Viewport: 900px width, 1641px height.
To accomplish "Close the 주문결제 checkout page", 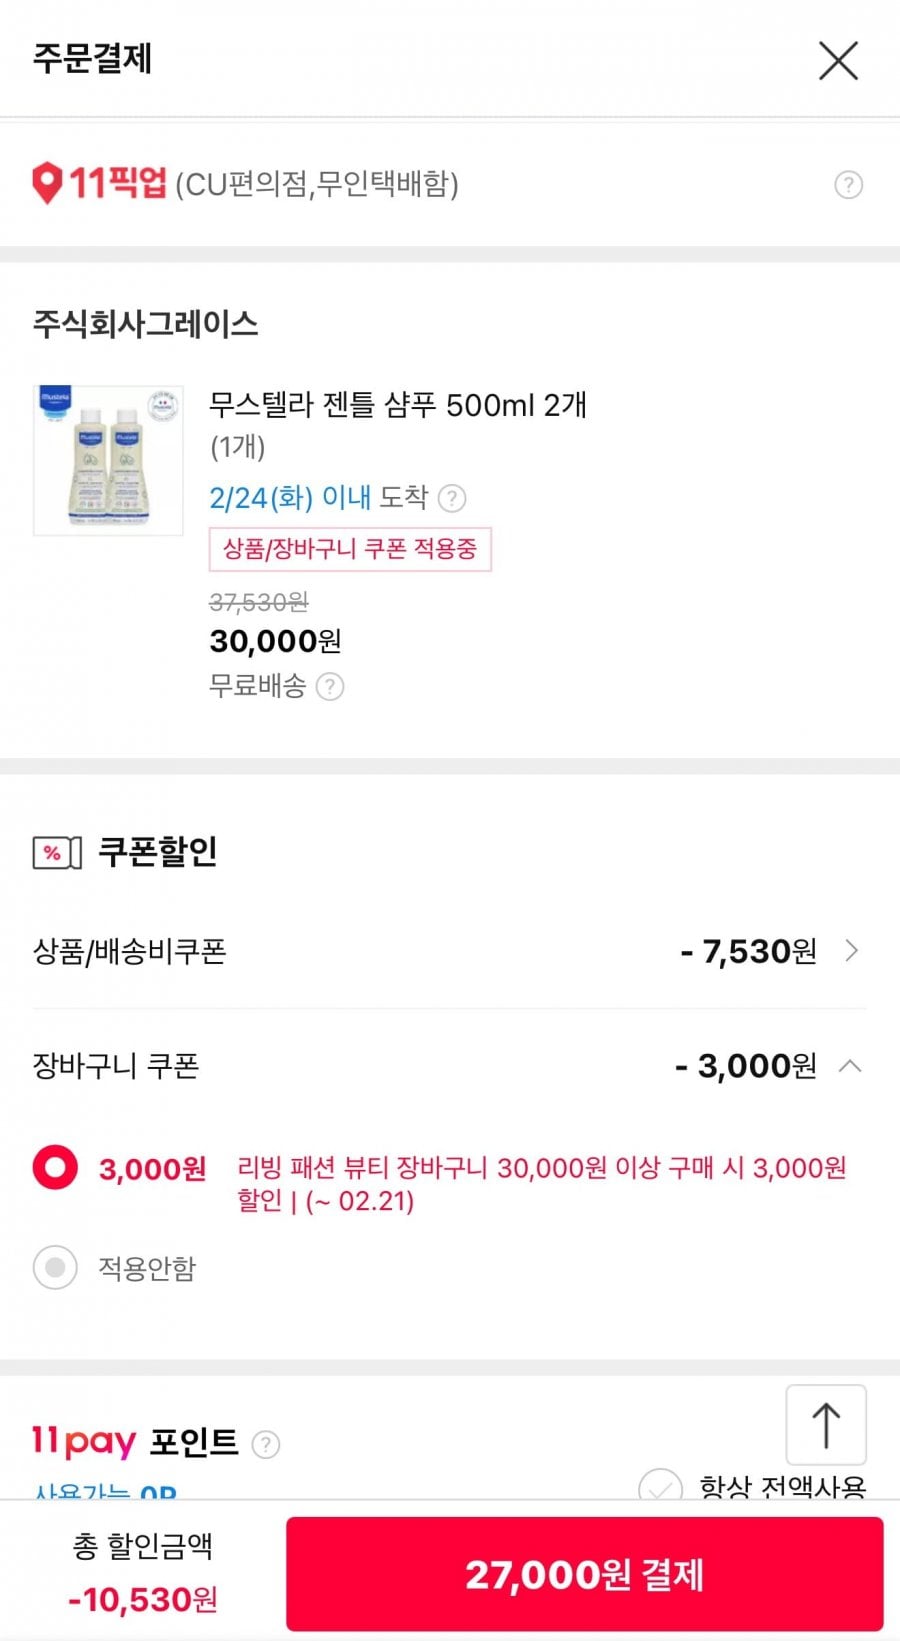I will (838, 61).
